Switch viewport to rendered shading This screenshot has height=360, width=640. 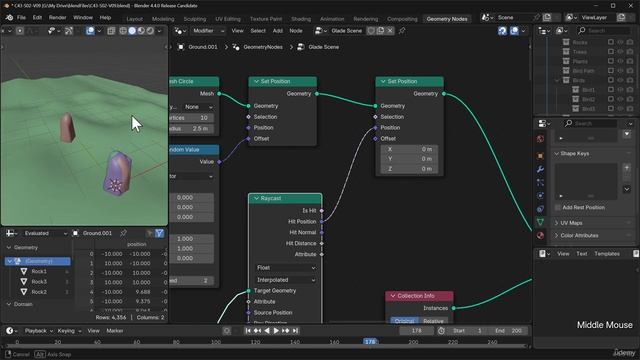pyautogui.click(x=150, y=31)
